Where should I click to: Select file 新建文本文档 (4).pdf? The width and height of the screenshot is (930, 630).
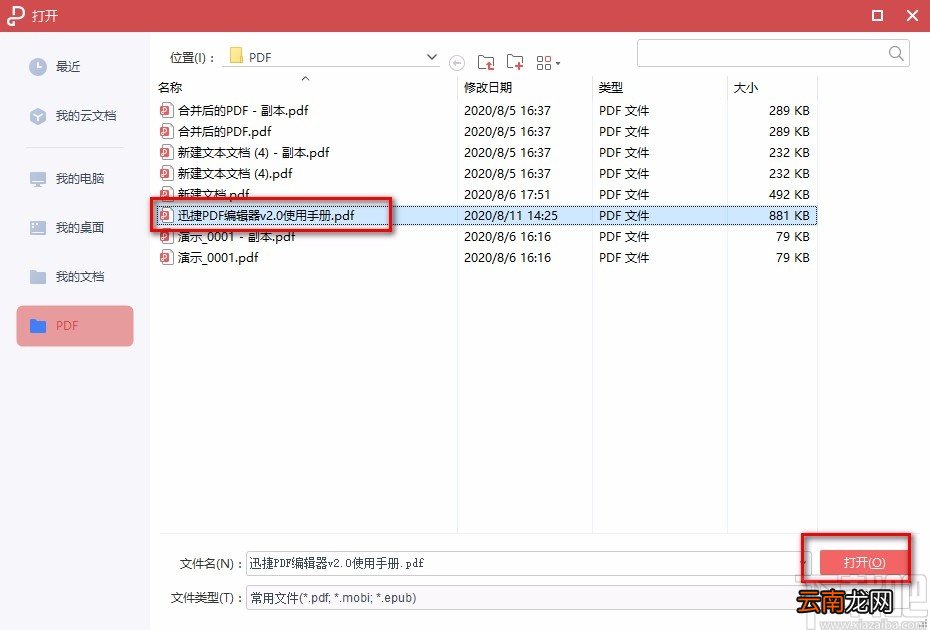[x=235, y=174]
